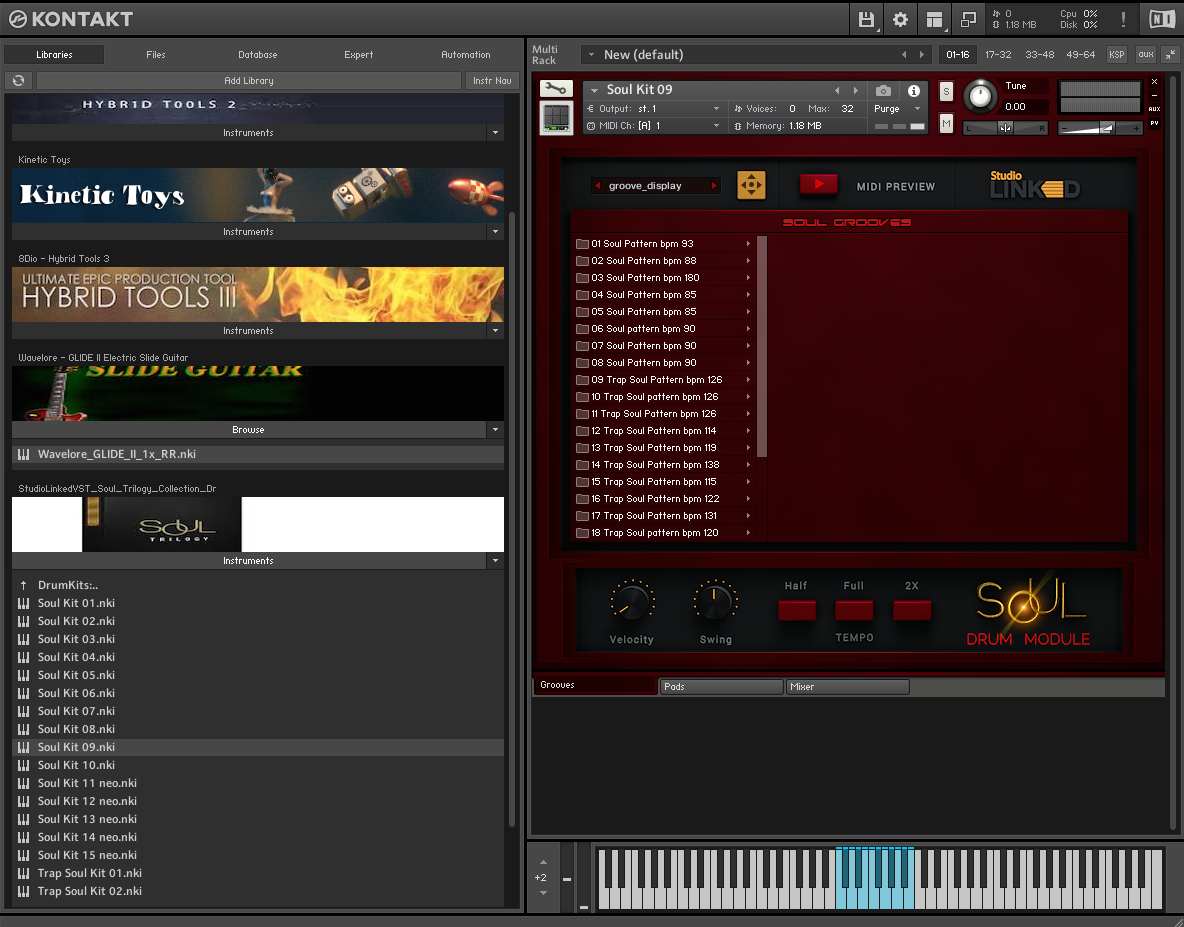
Task: Open Hybrid Tools III instruments dropdown arrow
Action: (495, 331)
